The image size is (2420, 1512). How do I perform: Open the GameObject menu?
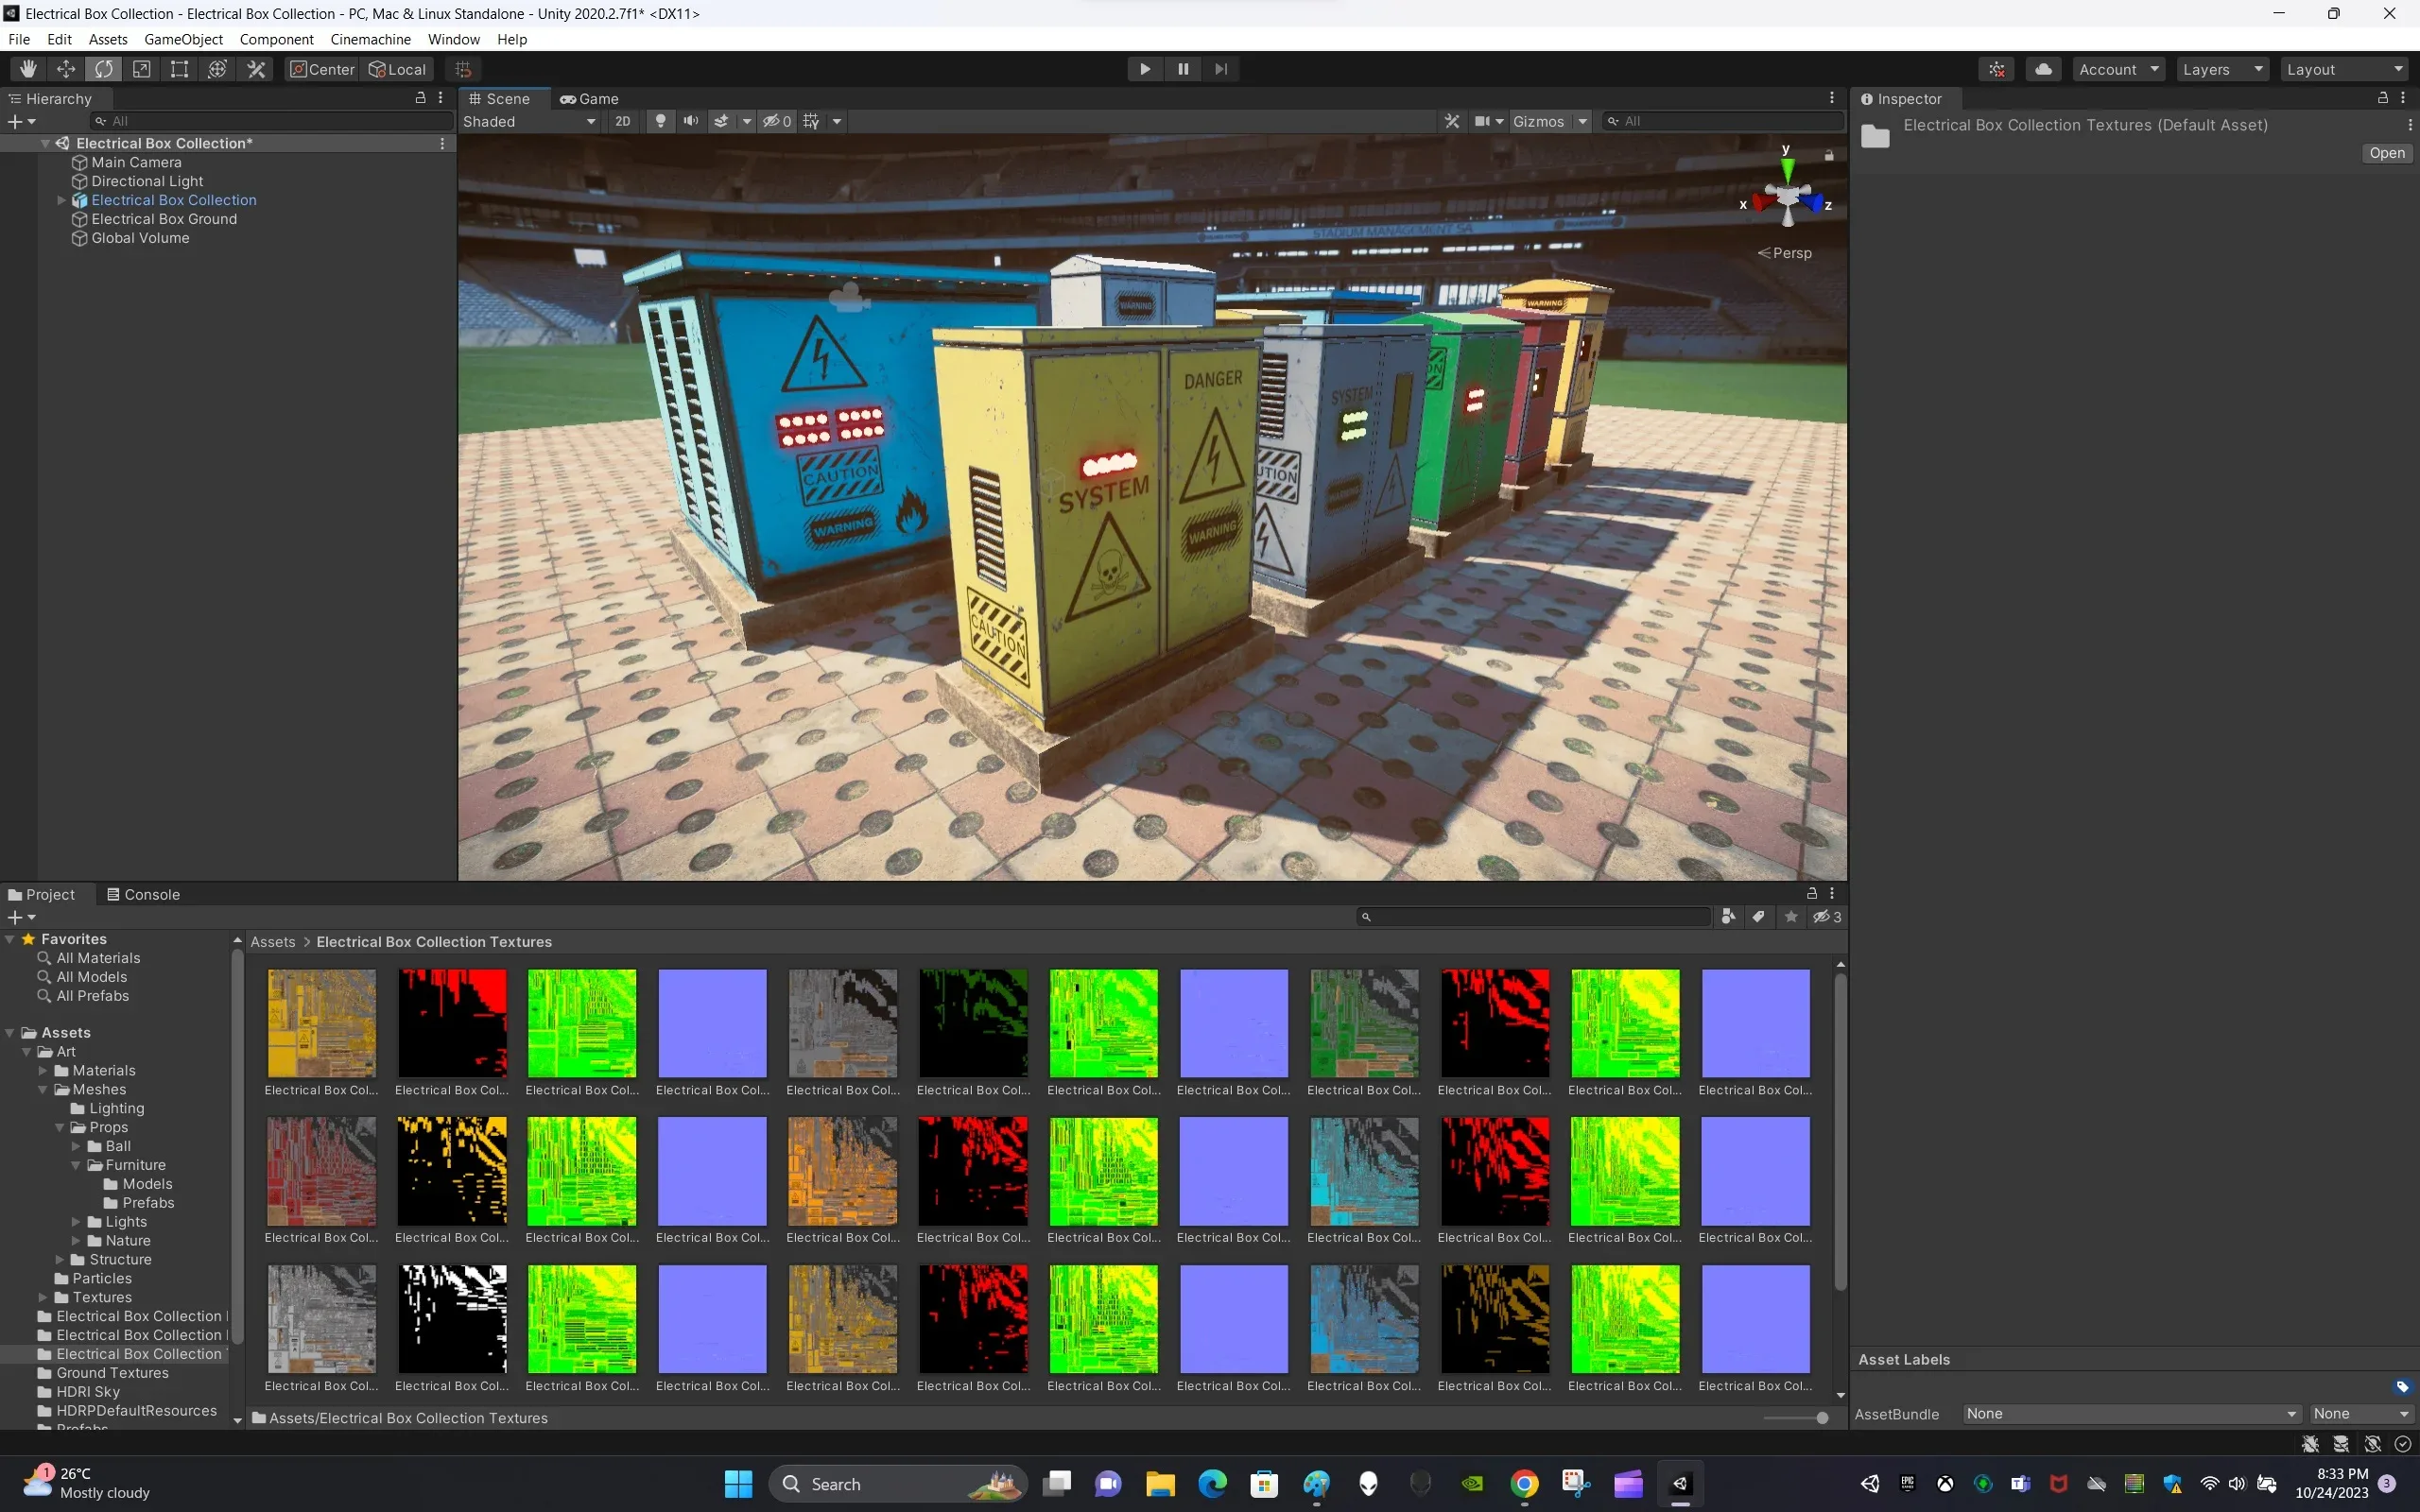click(x=184, y=39)
